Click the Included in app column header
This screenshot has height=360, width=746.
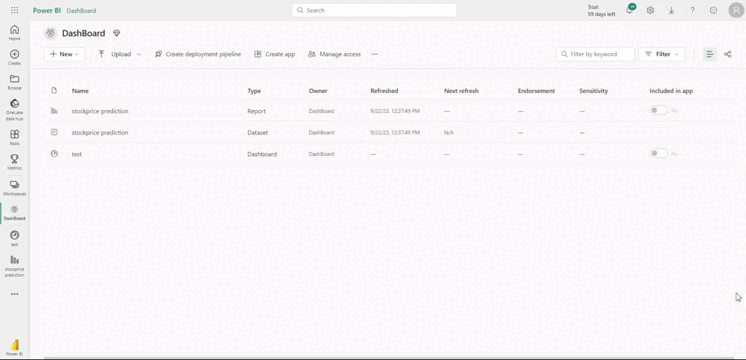coord(671,91)
